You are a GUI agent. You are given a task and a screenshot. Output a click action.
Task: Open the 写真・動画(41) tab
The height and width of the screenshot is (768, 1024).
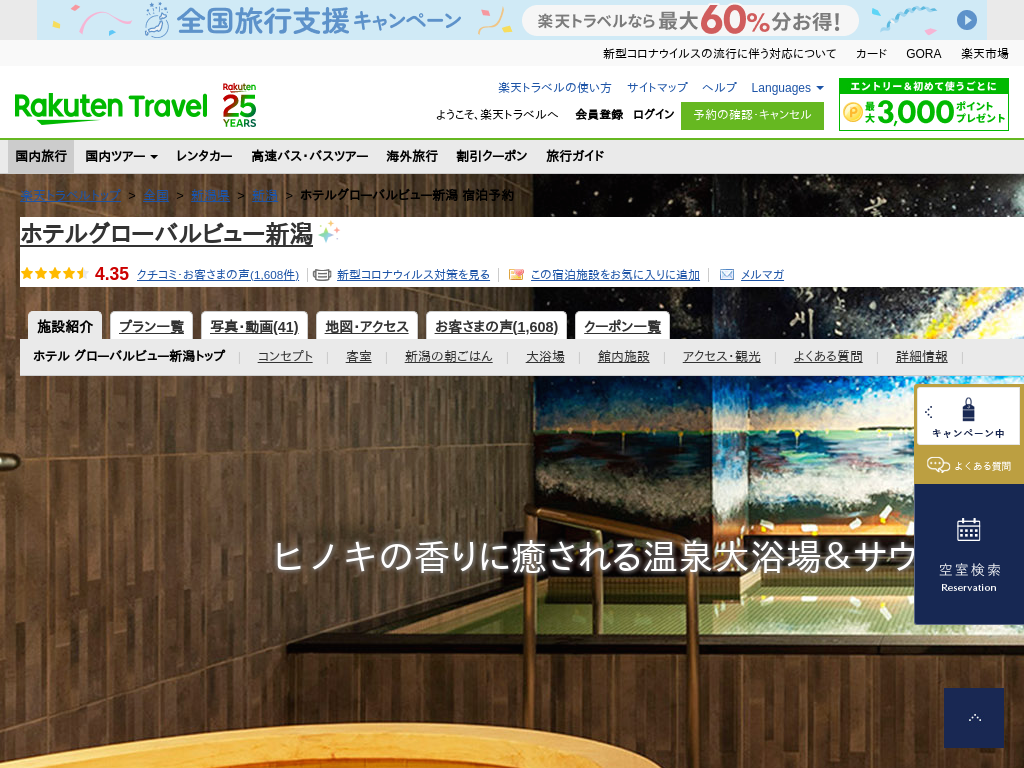(x=255, y=325)
